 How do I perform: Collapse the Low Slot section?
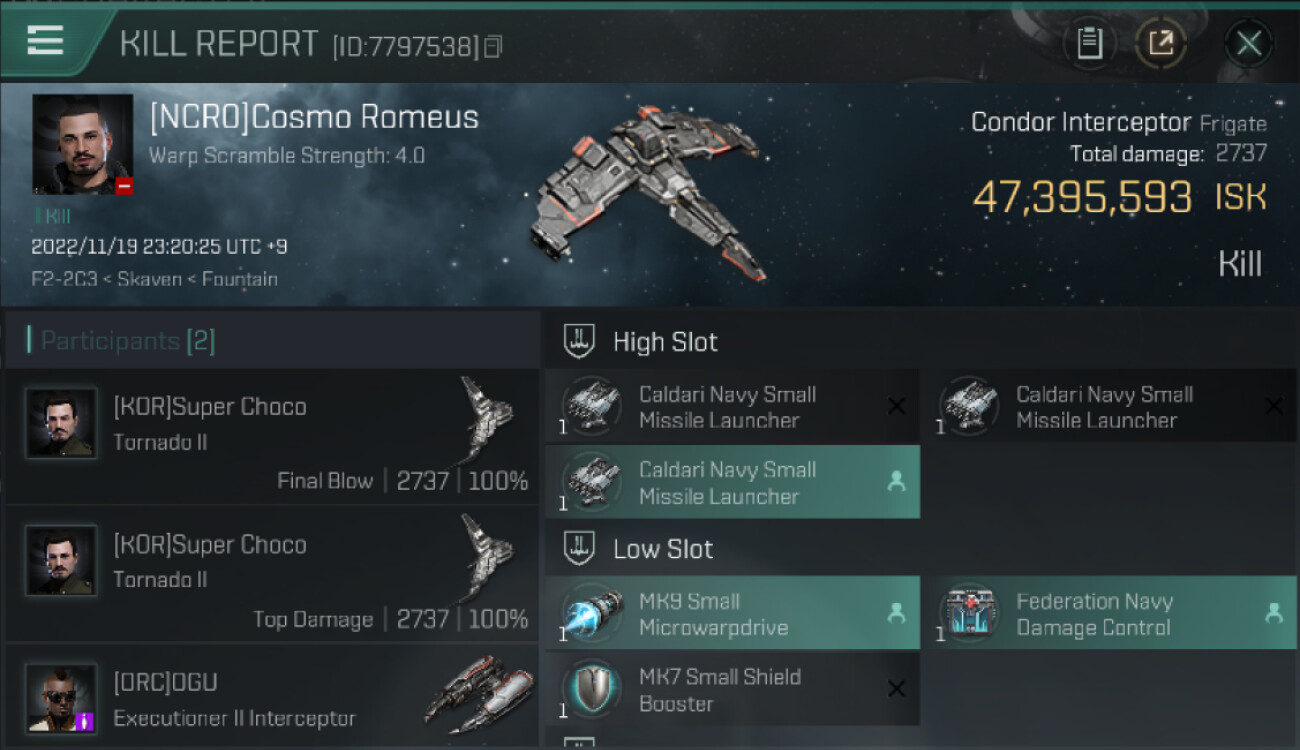(663, 549)
